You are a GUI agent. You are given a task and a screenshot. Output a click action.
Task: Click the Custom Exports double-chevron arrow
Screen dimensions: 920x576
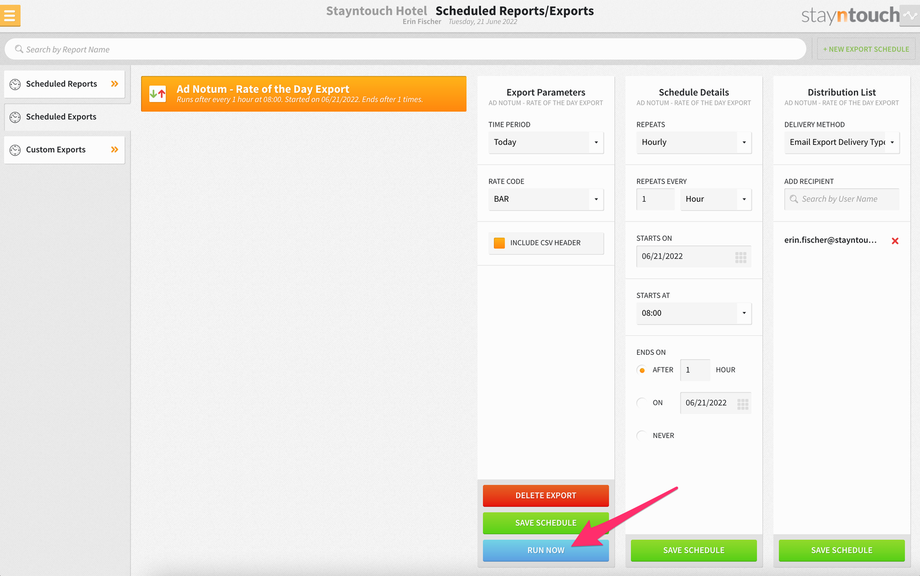coord(114,150)
